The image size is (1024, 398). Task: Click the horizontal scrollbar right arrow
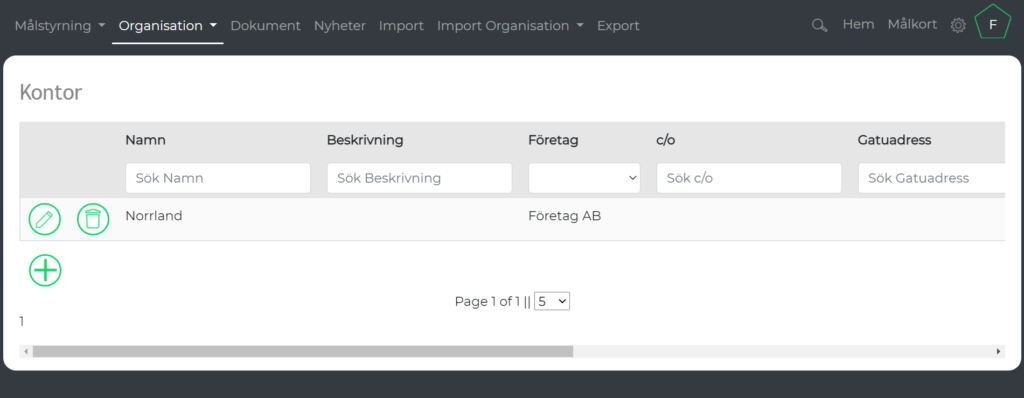(999, 352)
